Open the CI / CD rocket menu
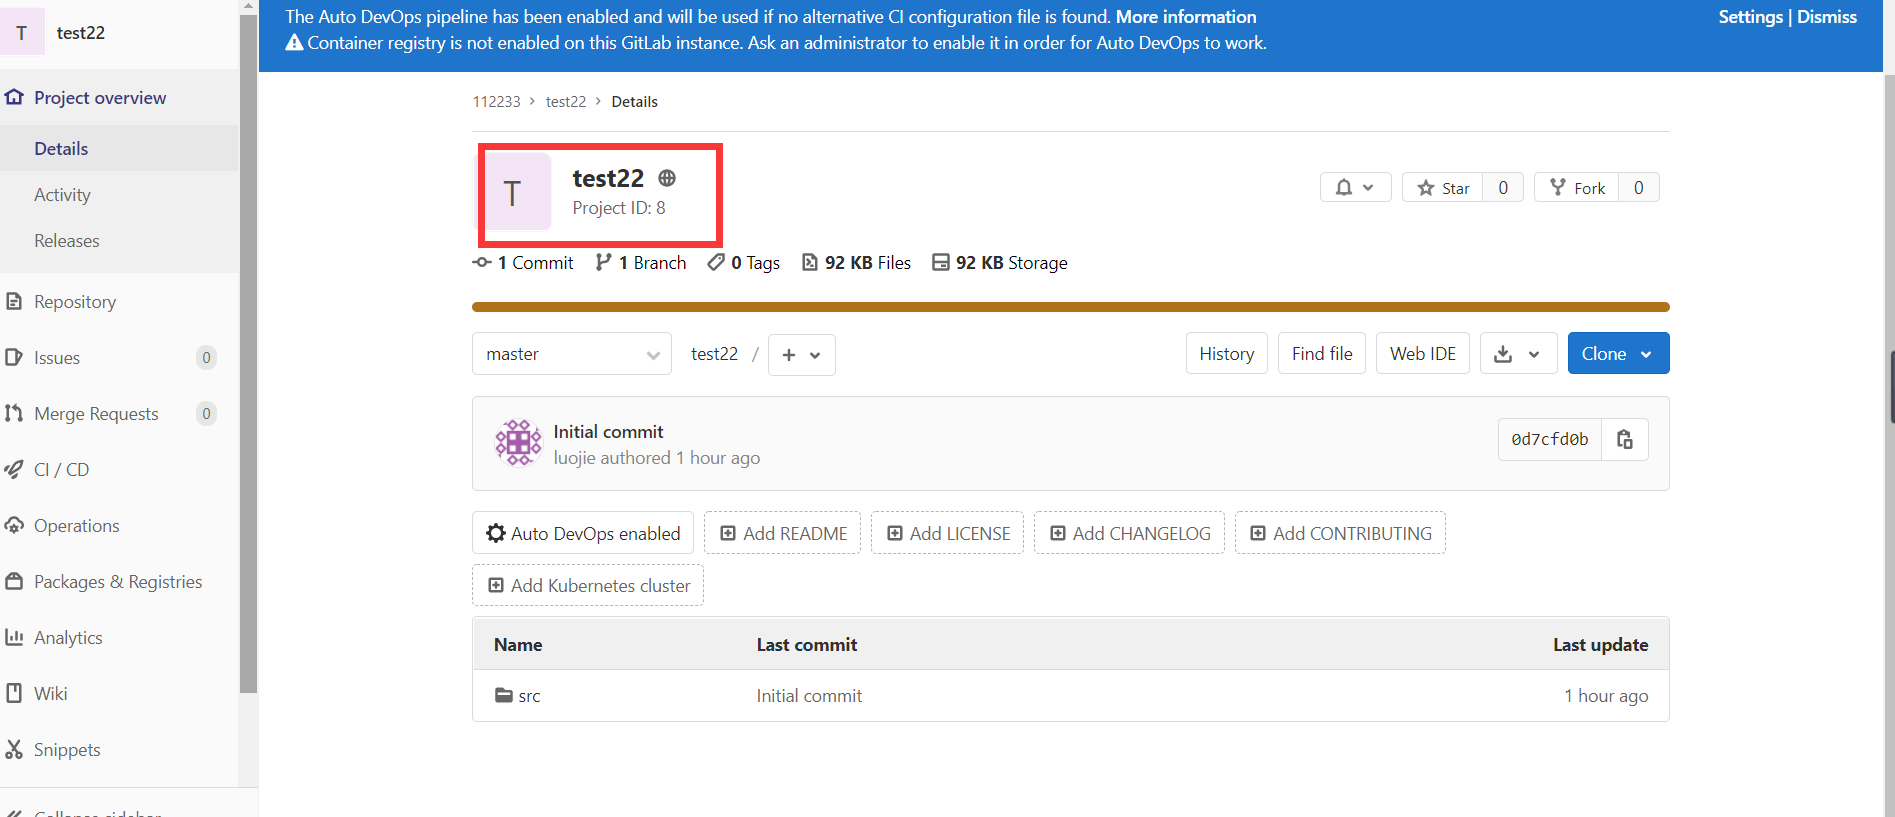This screenshot has width=1895, height=817. point(14,470)
